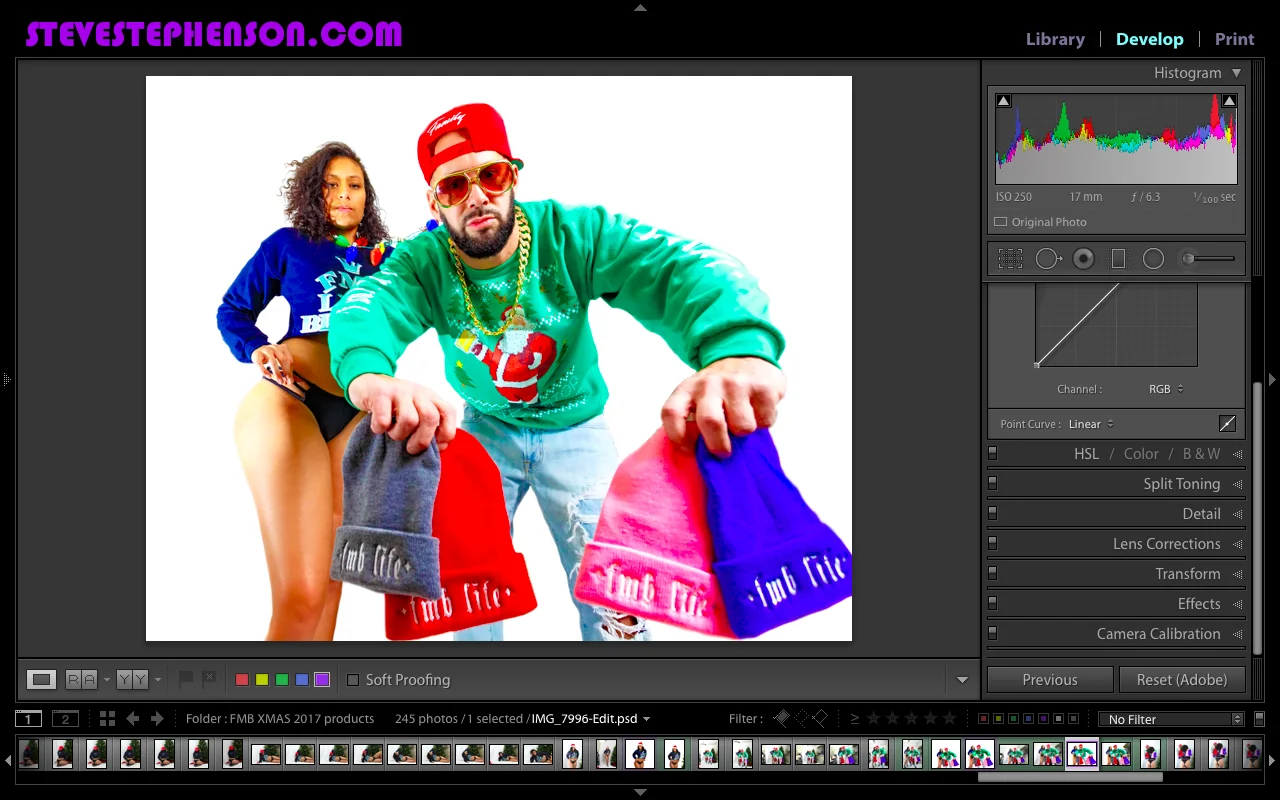
Task: Click the Previous button
Action: click(1050, 680)
